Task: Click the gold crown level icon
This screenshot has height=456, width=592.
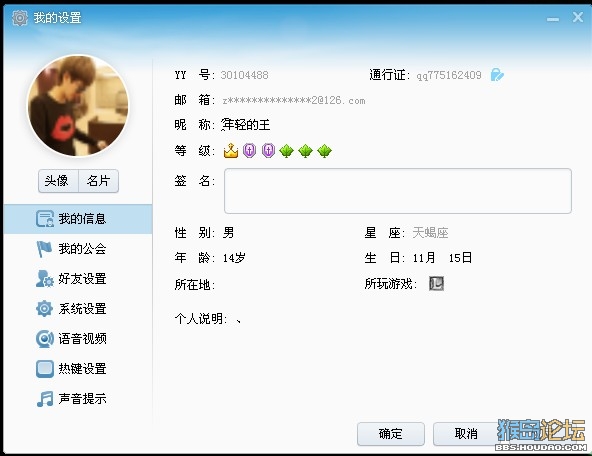Action: [231, 151]
